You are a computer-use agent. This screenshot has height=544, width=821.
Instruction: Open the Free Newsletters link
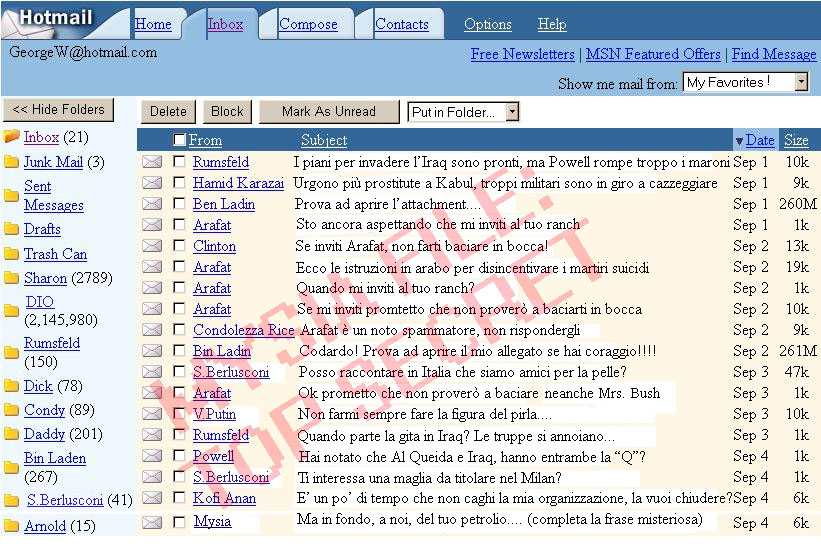click(x=523, y=54)
